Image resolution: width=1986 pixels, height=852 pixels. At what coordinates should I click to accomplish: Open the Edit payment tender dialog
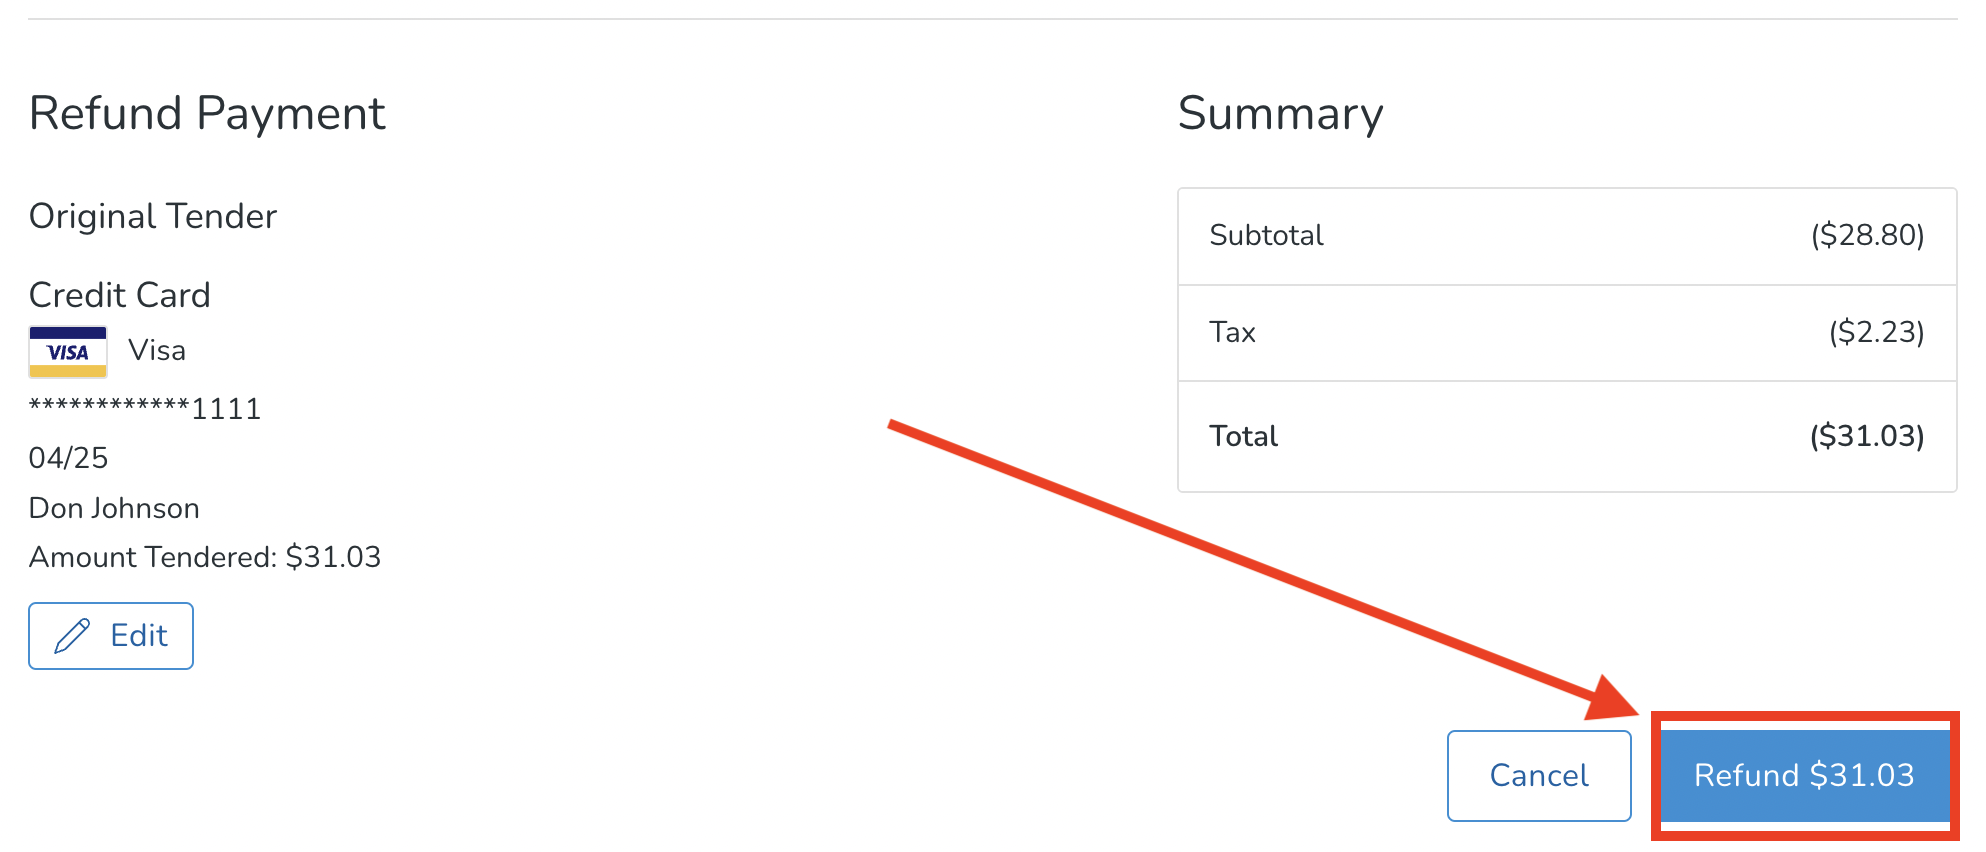[x=110, y=636]
